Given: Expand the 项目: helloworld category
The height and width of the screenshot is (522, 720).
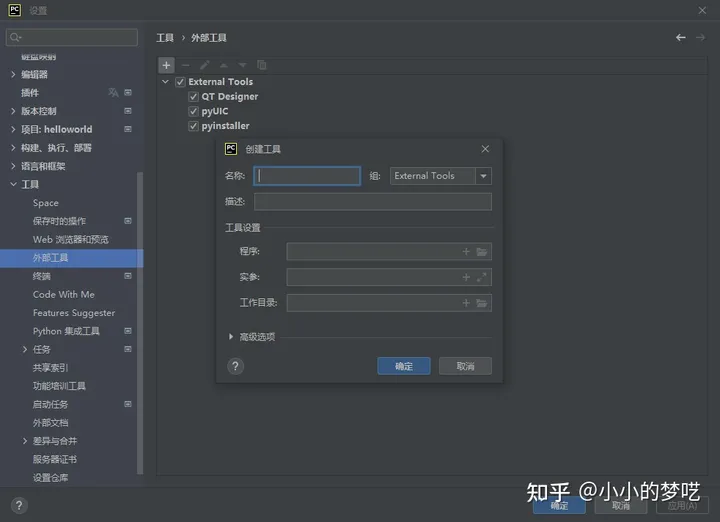Looking at the screenshot, I should point(13,129).
